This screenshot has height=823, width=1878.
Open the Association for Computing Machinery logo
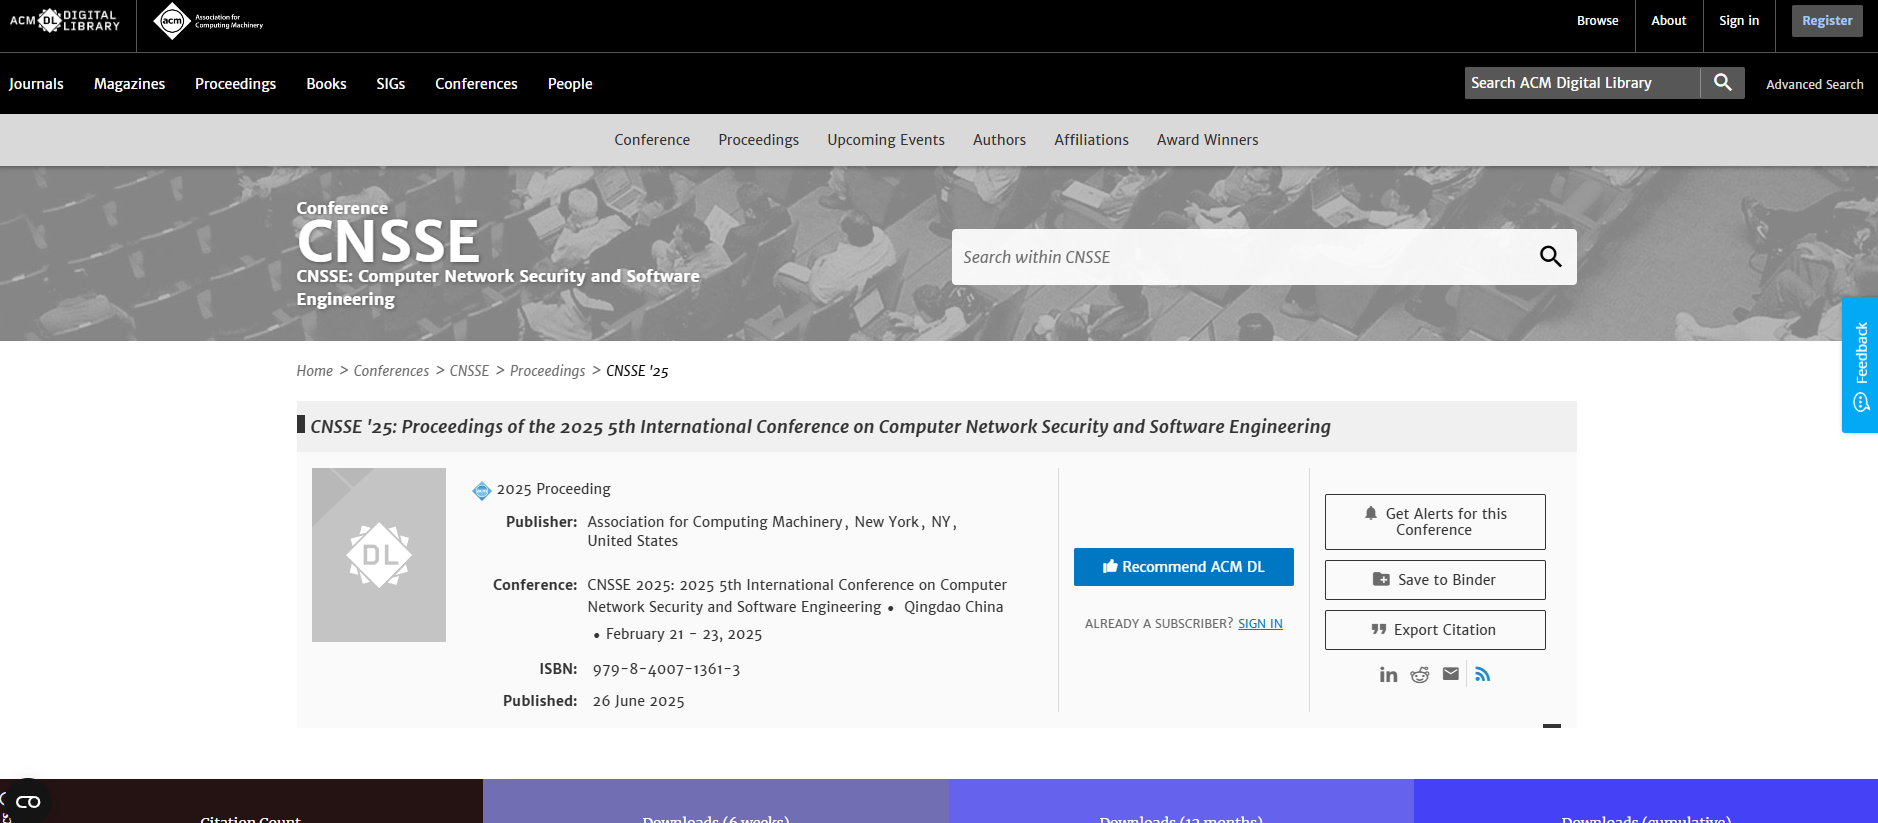pos(208,21)
